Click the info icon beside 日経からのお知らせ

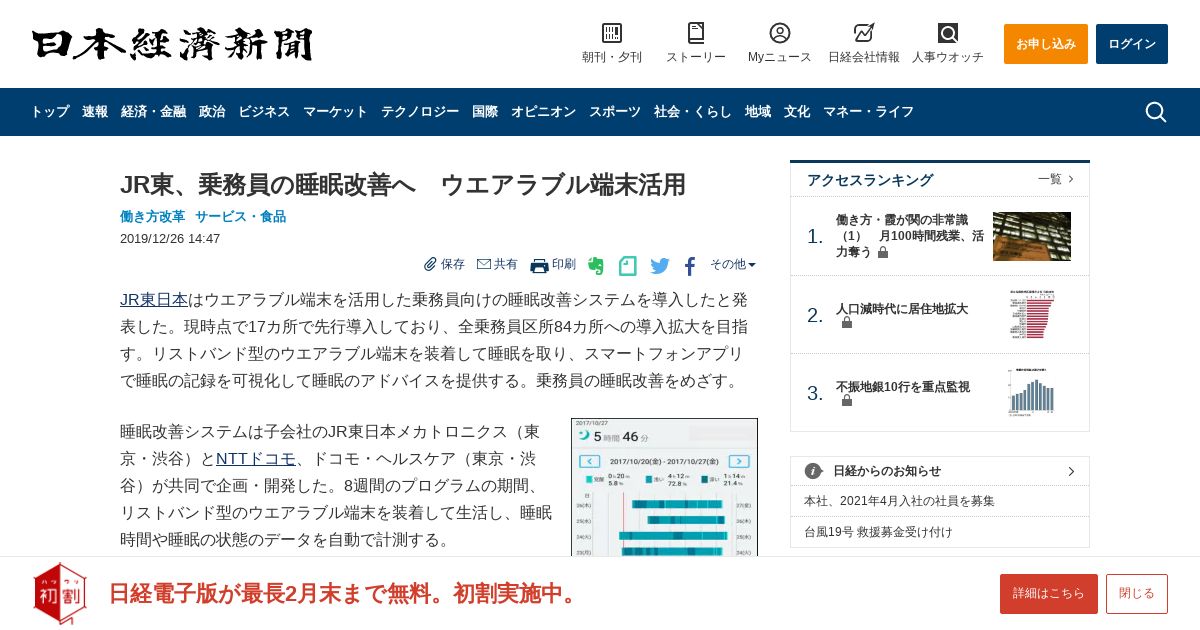pyautogui.click(x=814, y=471)
